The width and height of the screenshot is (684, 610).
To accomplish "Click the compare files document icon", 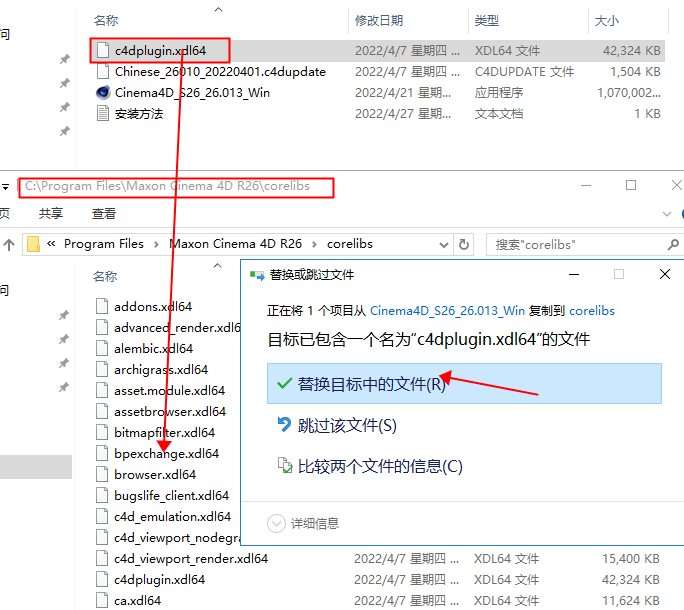I will 285,465.
